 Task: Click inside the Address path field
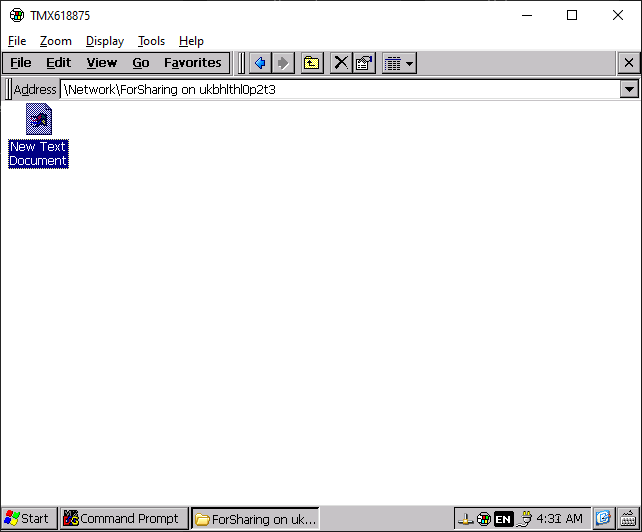[340, 89]
